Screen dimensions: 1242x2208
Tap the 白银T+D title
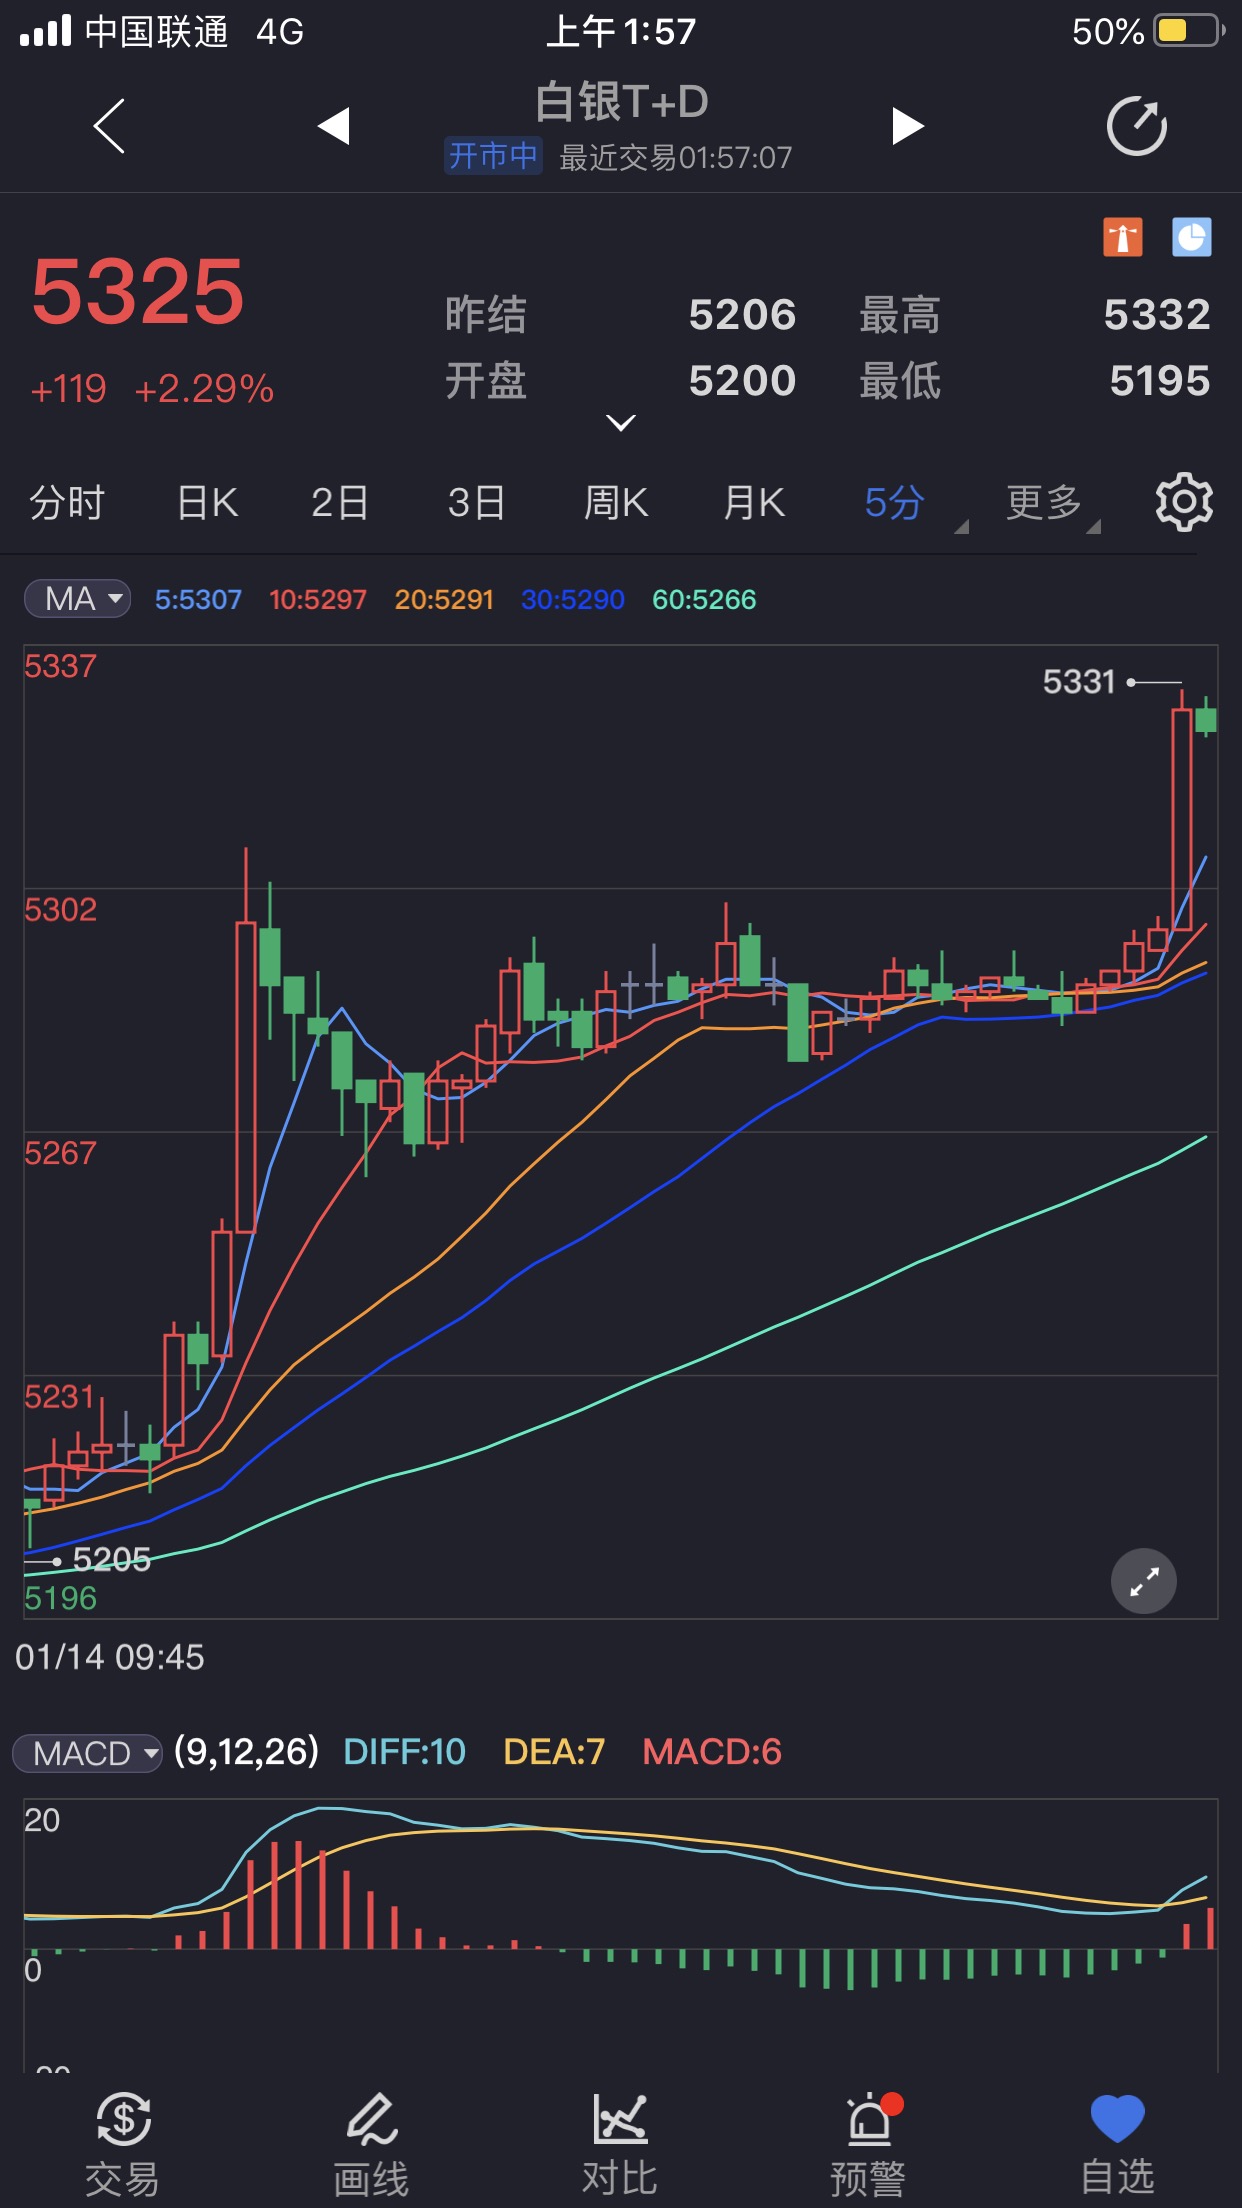[621, 102]
